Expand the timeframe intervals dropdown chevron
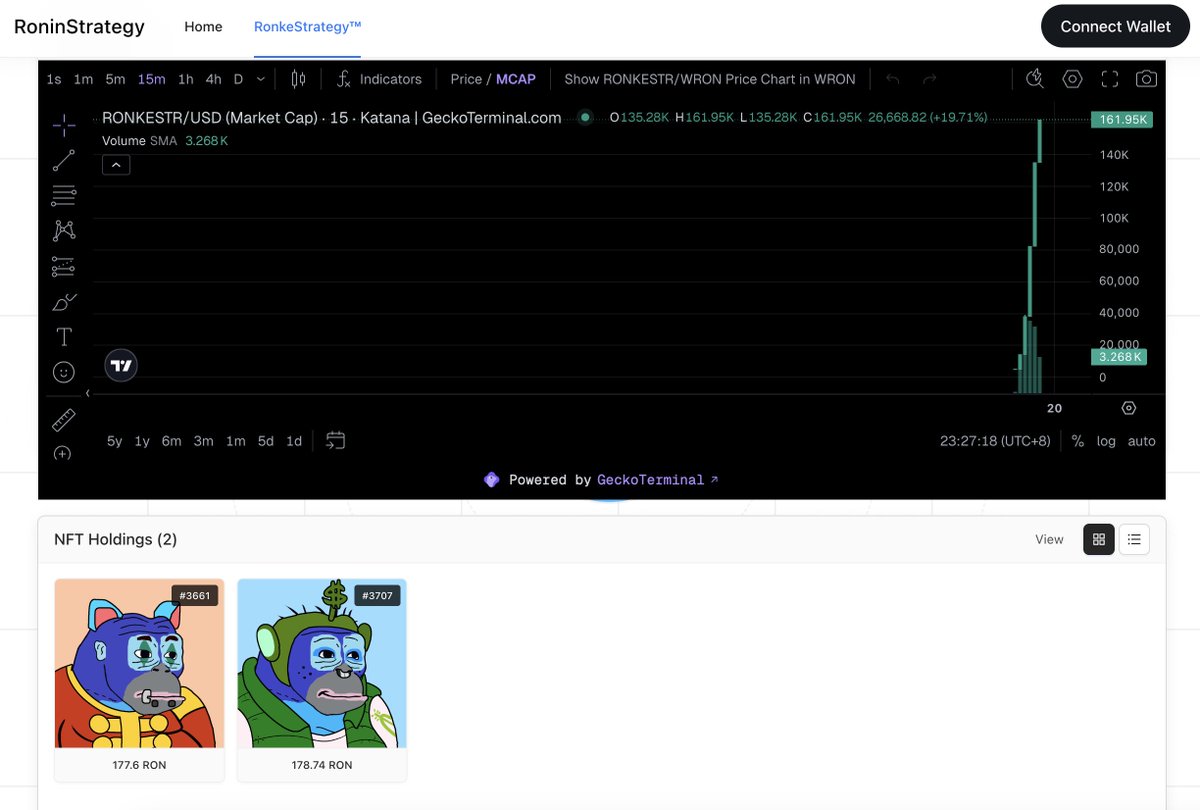Image resolution: width=1200 pixels, height=810 pixels. click(261, 79)
